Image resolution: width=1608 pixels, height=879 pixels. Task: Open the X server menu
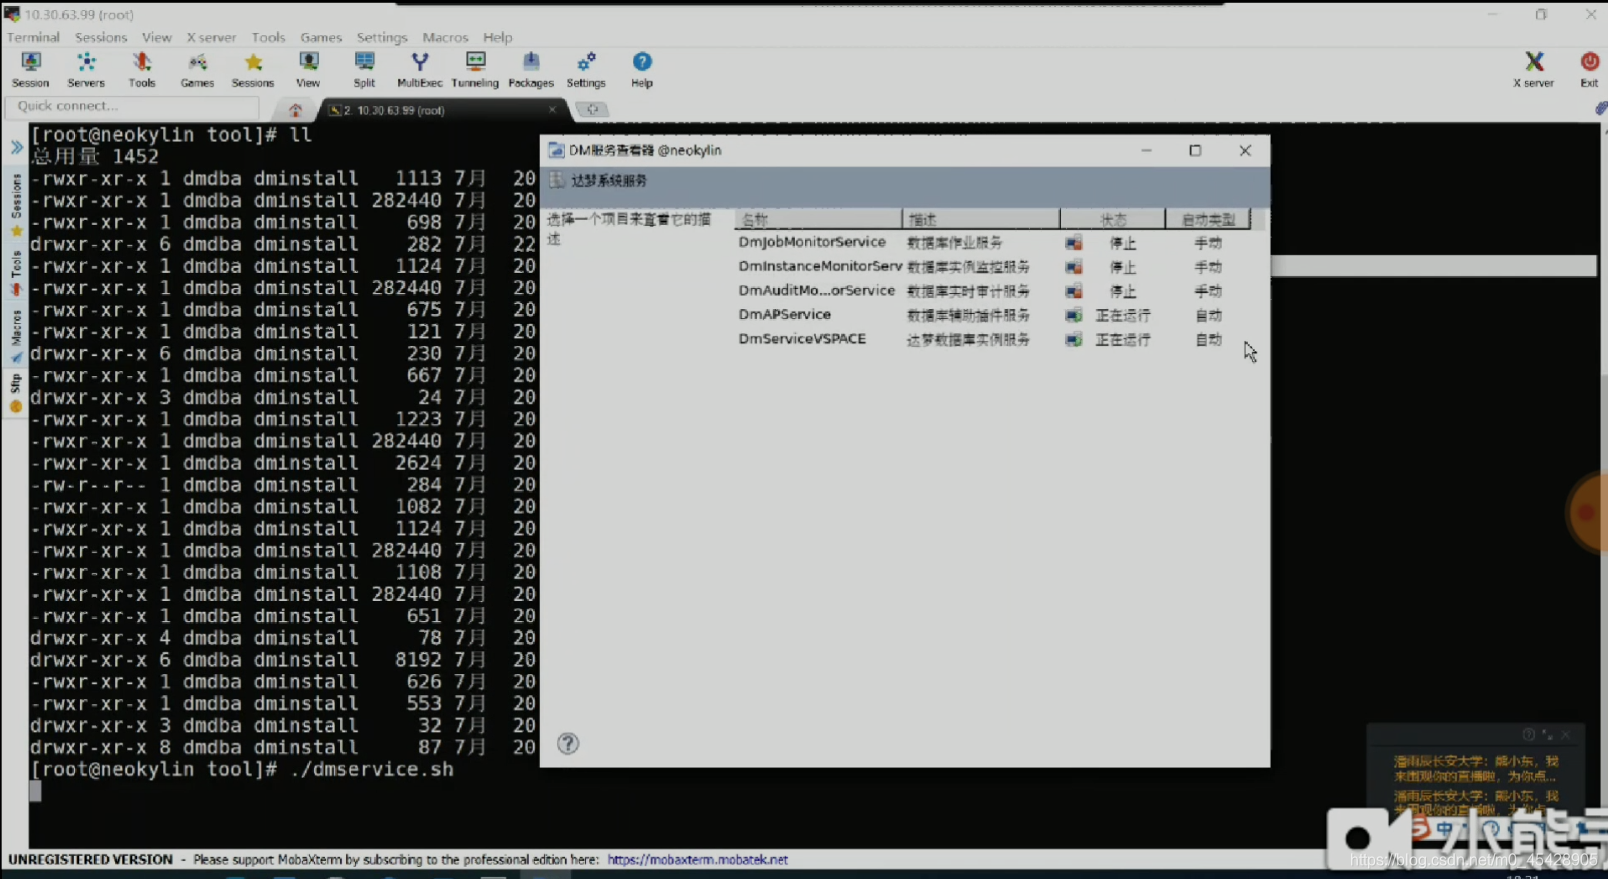[211, 37]
